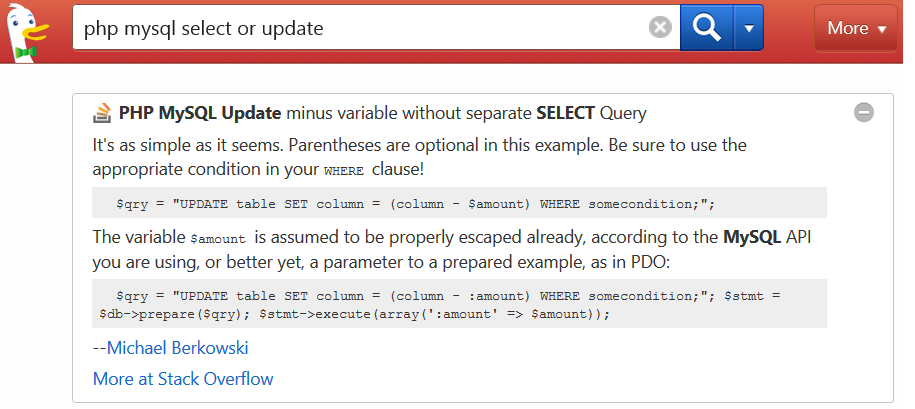Screen dimensions: 915x409
Task: Click the paragraph starting It's as simple
Action: (x=420, y=157)
